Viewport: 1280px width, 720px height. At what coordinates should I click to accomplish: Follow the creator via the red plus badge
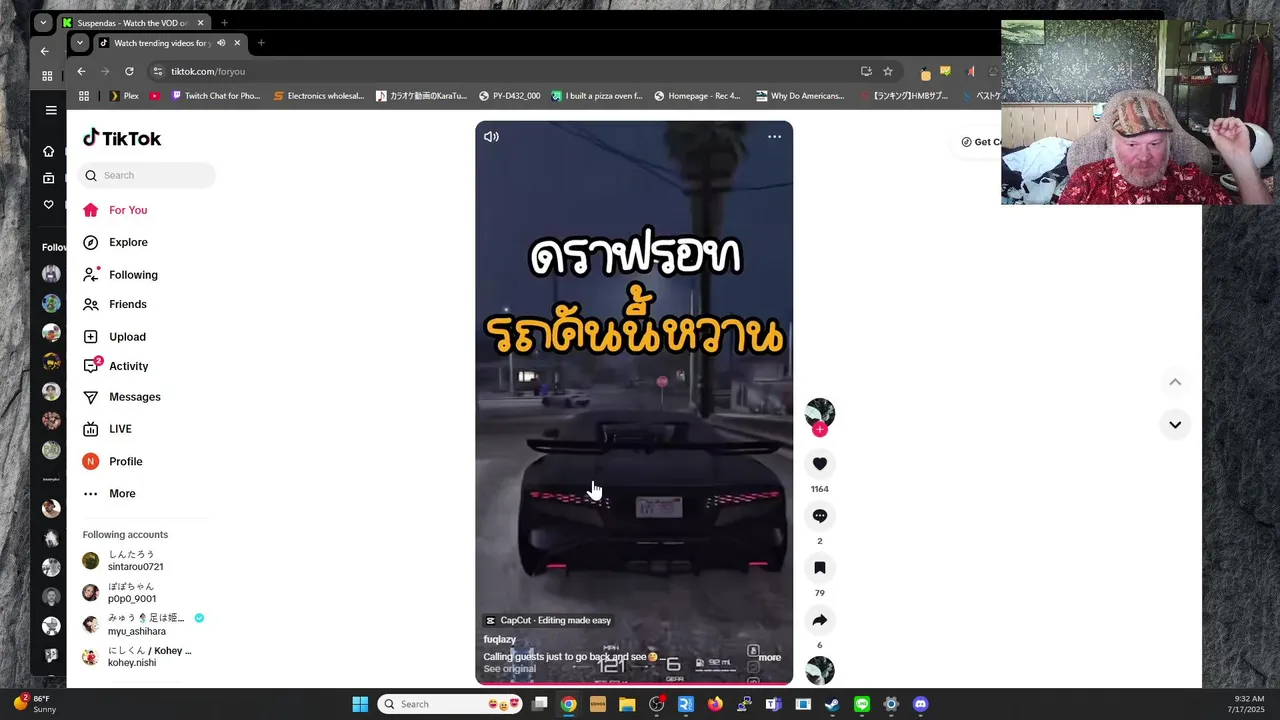click(x=820, y=430)
